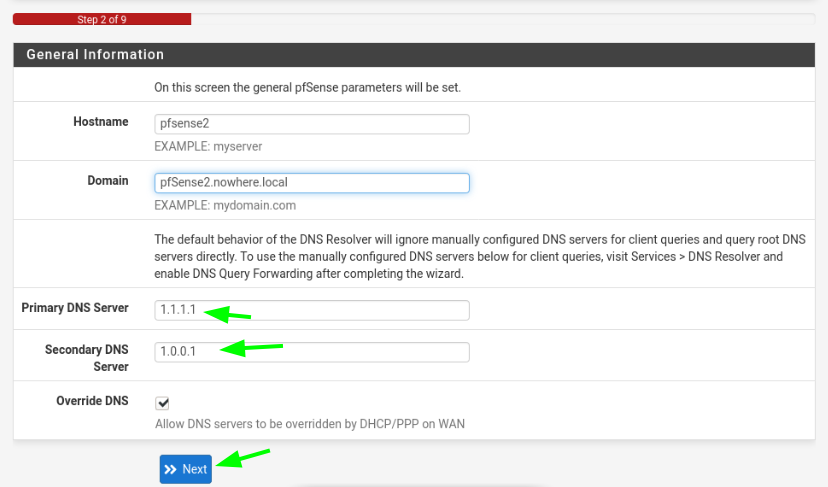Screen dimensions: 828x487
Task: Toggle the Override DNS checkbox
Action: coord(162,403)
